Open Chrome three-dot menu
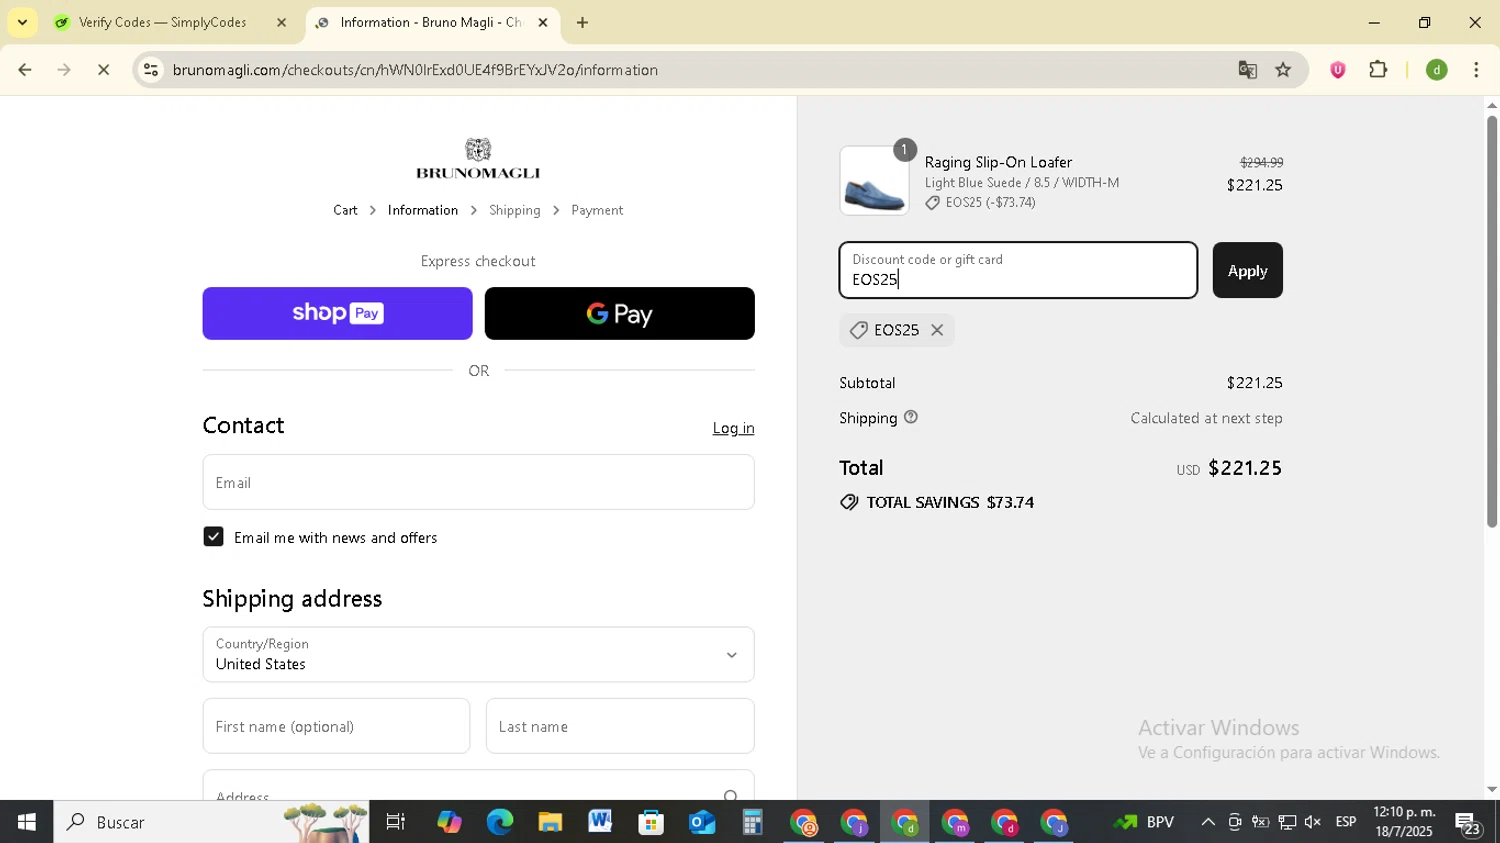The height and width of the screenshot is (843, 1500). [1477, 70]
